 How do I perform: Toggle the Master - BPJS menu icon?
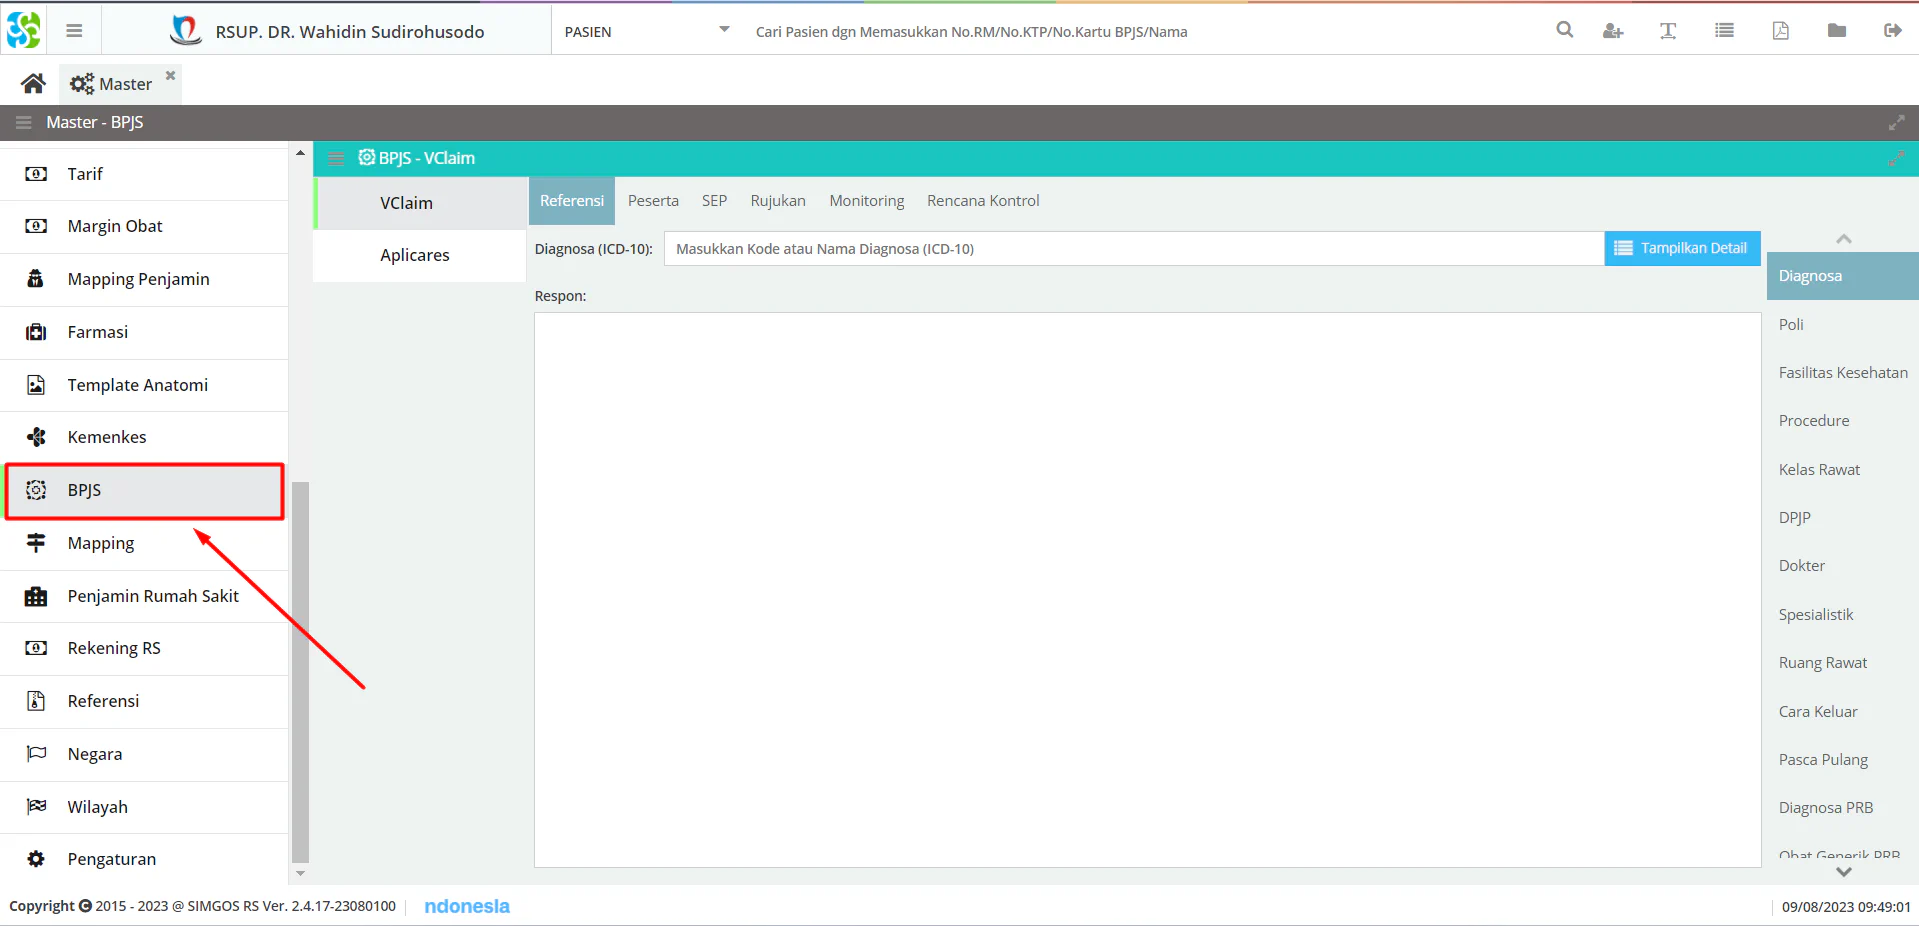pos(24,122)
